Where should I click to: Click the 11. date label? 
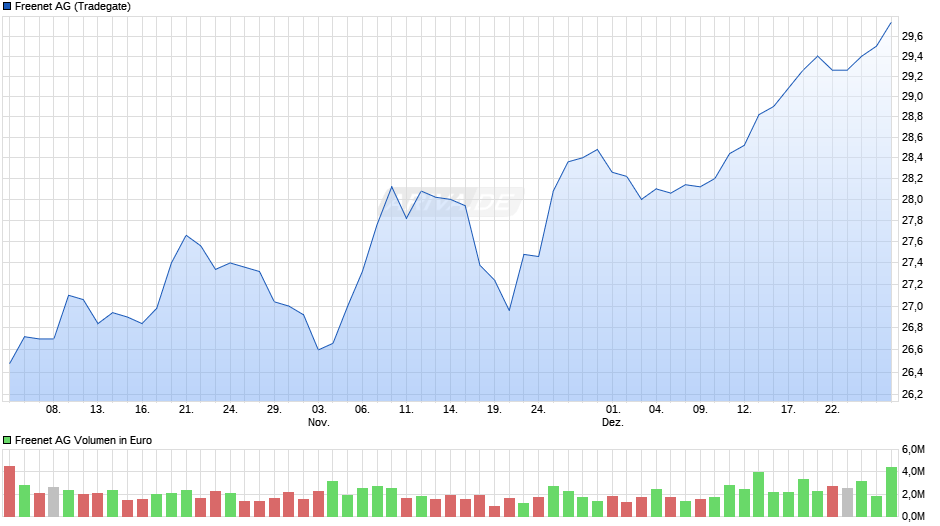point(406,409)
